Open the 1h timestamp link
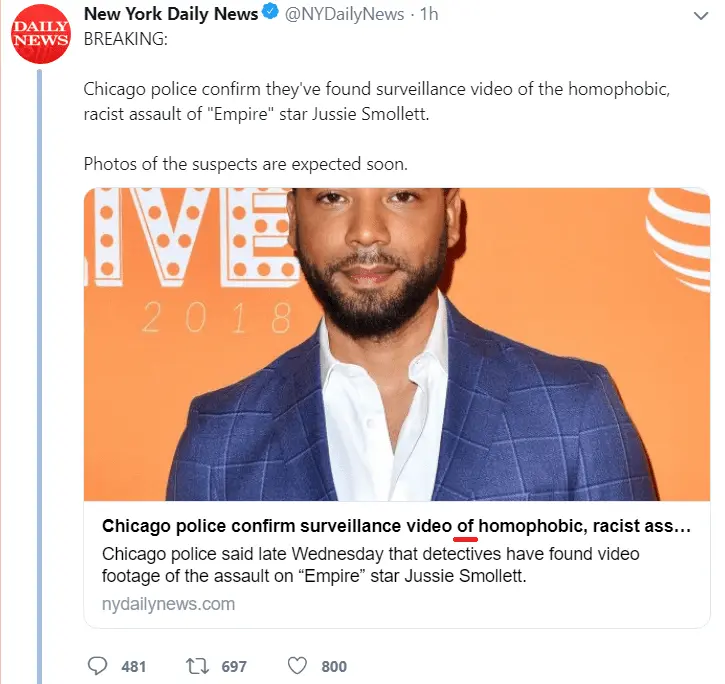 (x=429, y=14)
